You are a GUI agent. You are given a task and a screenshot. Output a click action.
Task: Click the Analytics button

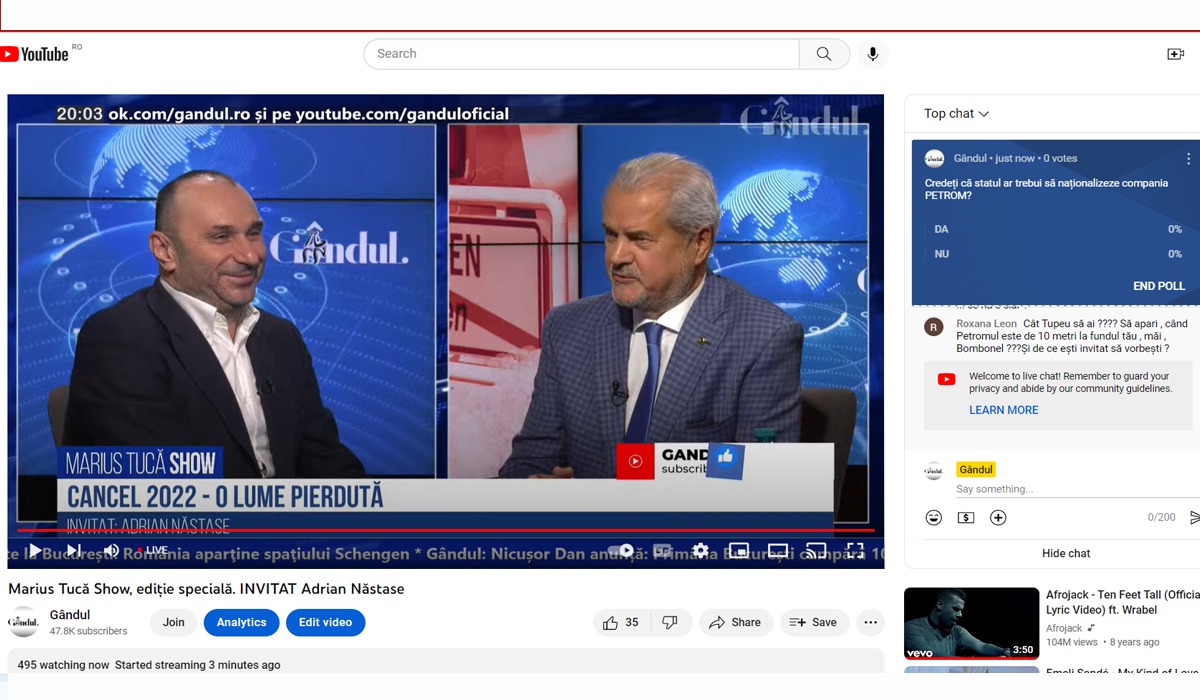(x=241, y=622)
